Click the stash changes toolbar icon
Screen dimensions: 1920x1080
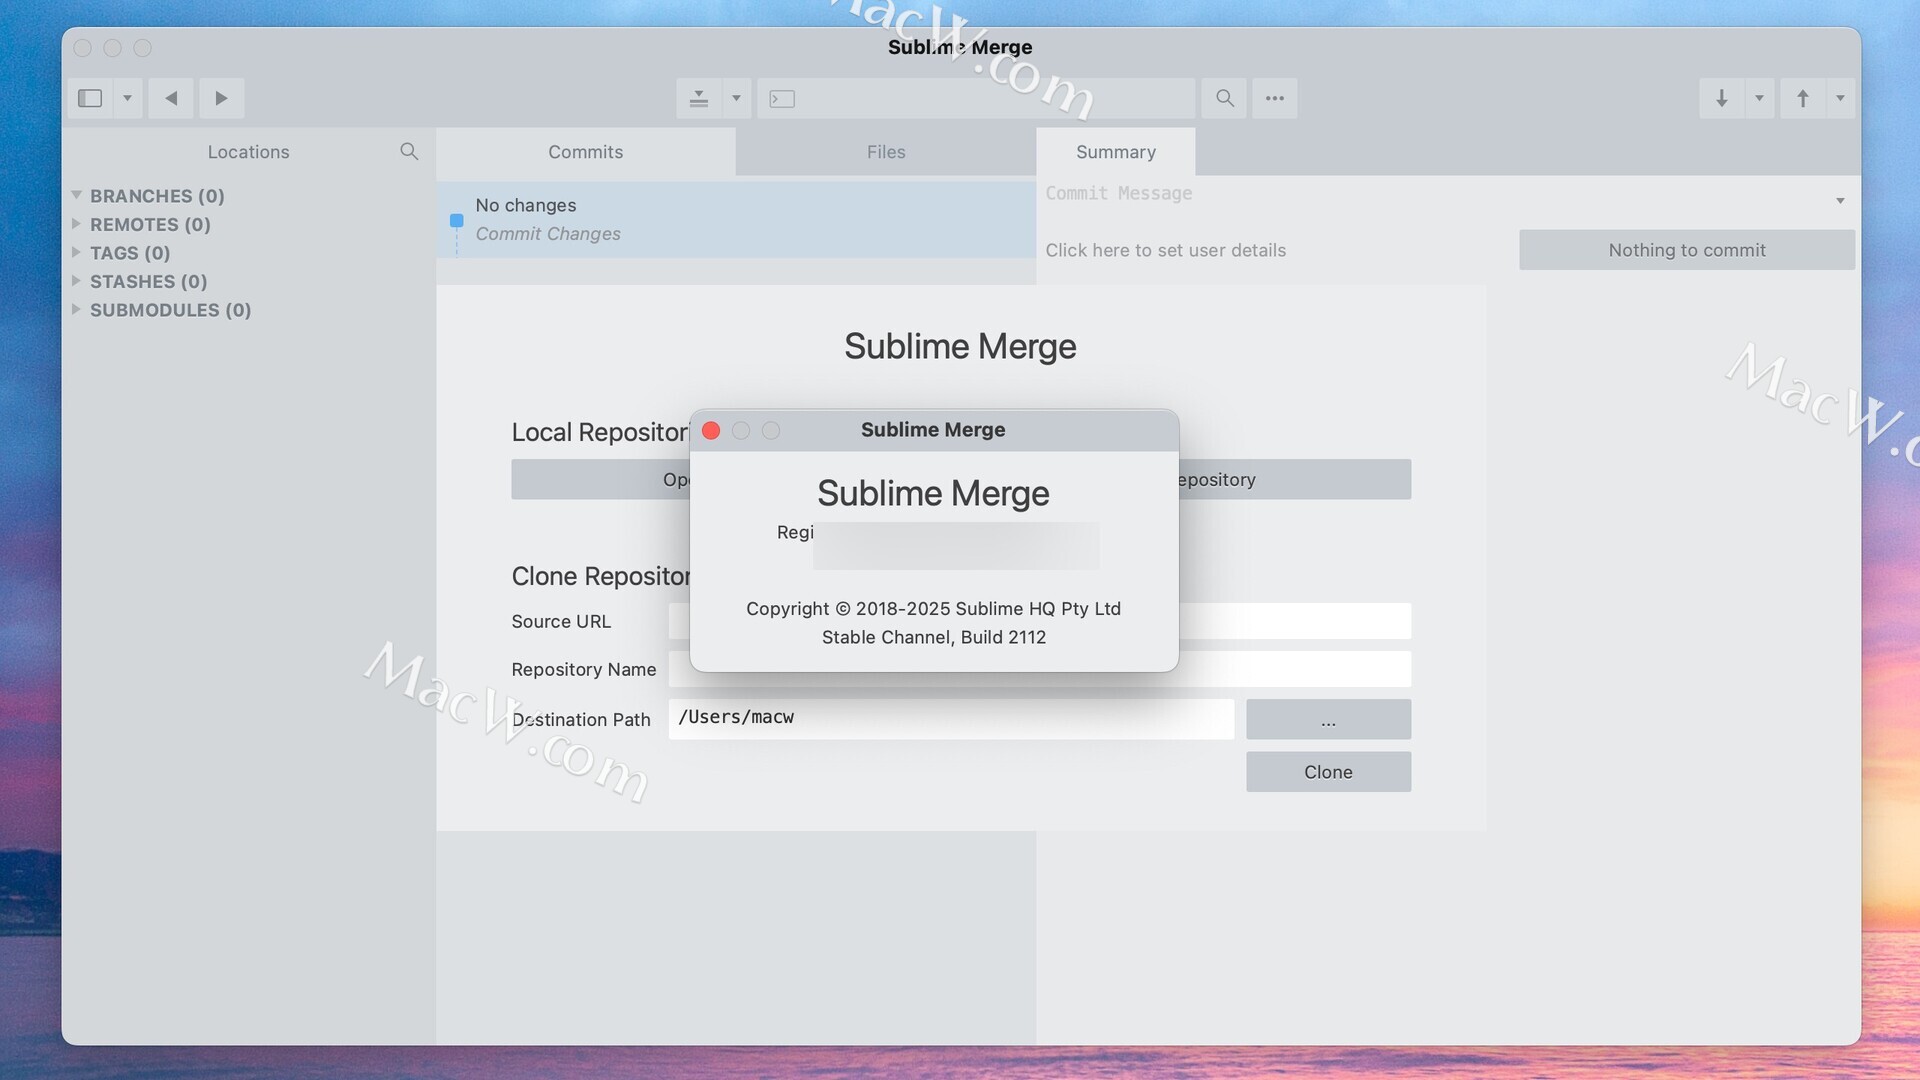pyautogui.click(x=699, y=98)
